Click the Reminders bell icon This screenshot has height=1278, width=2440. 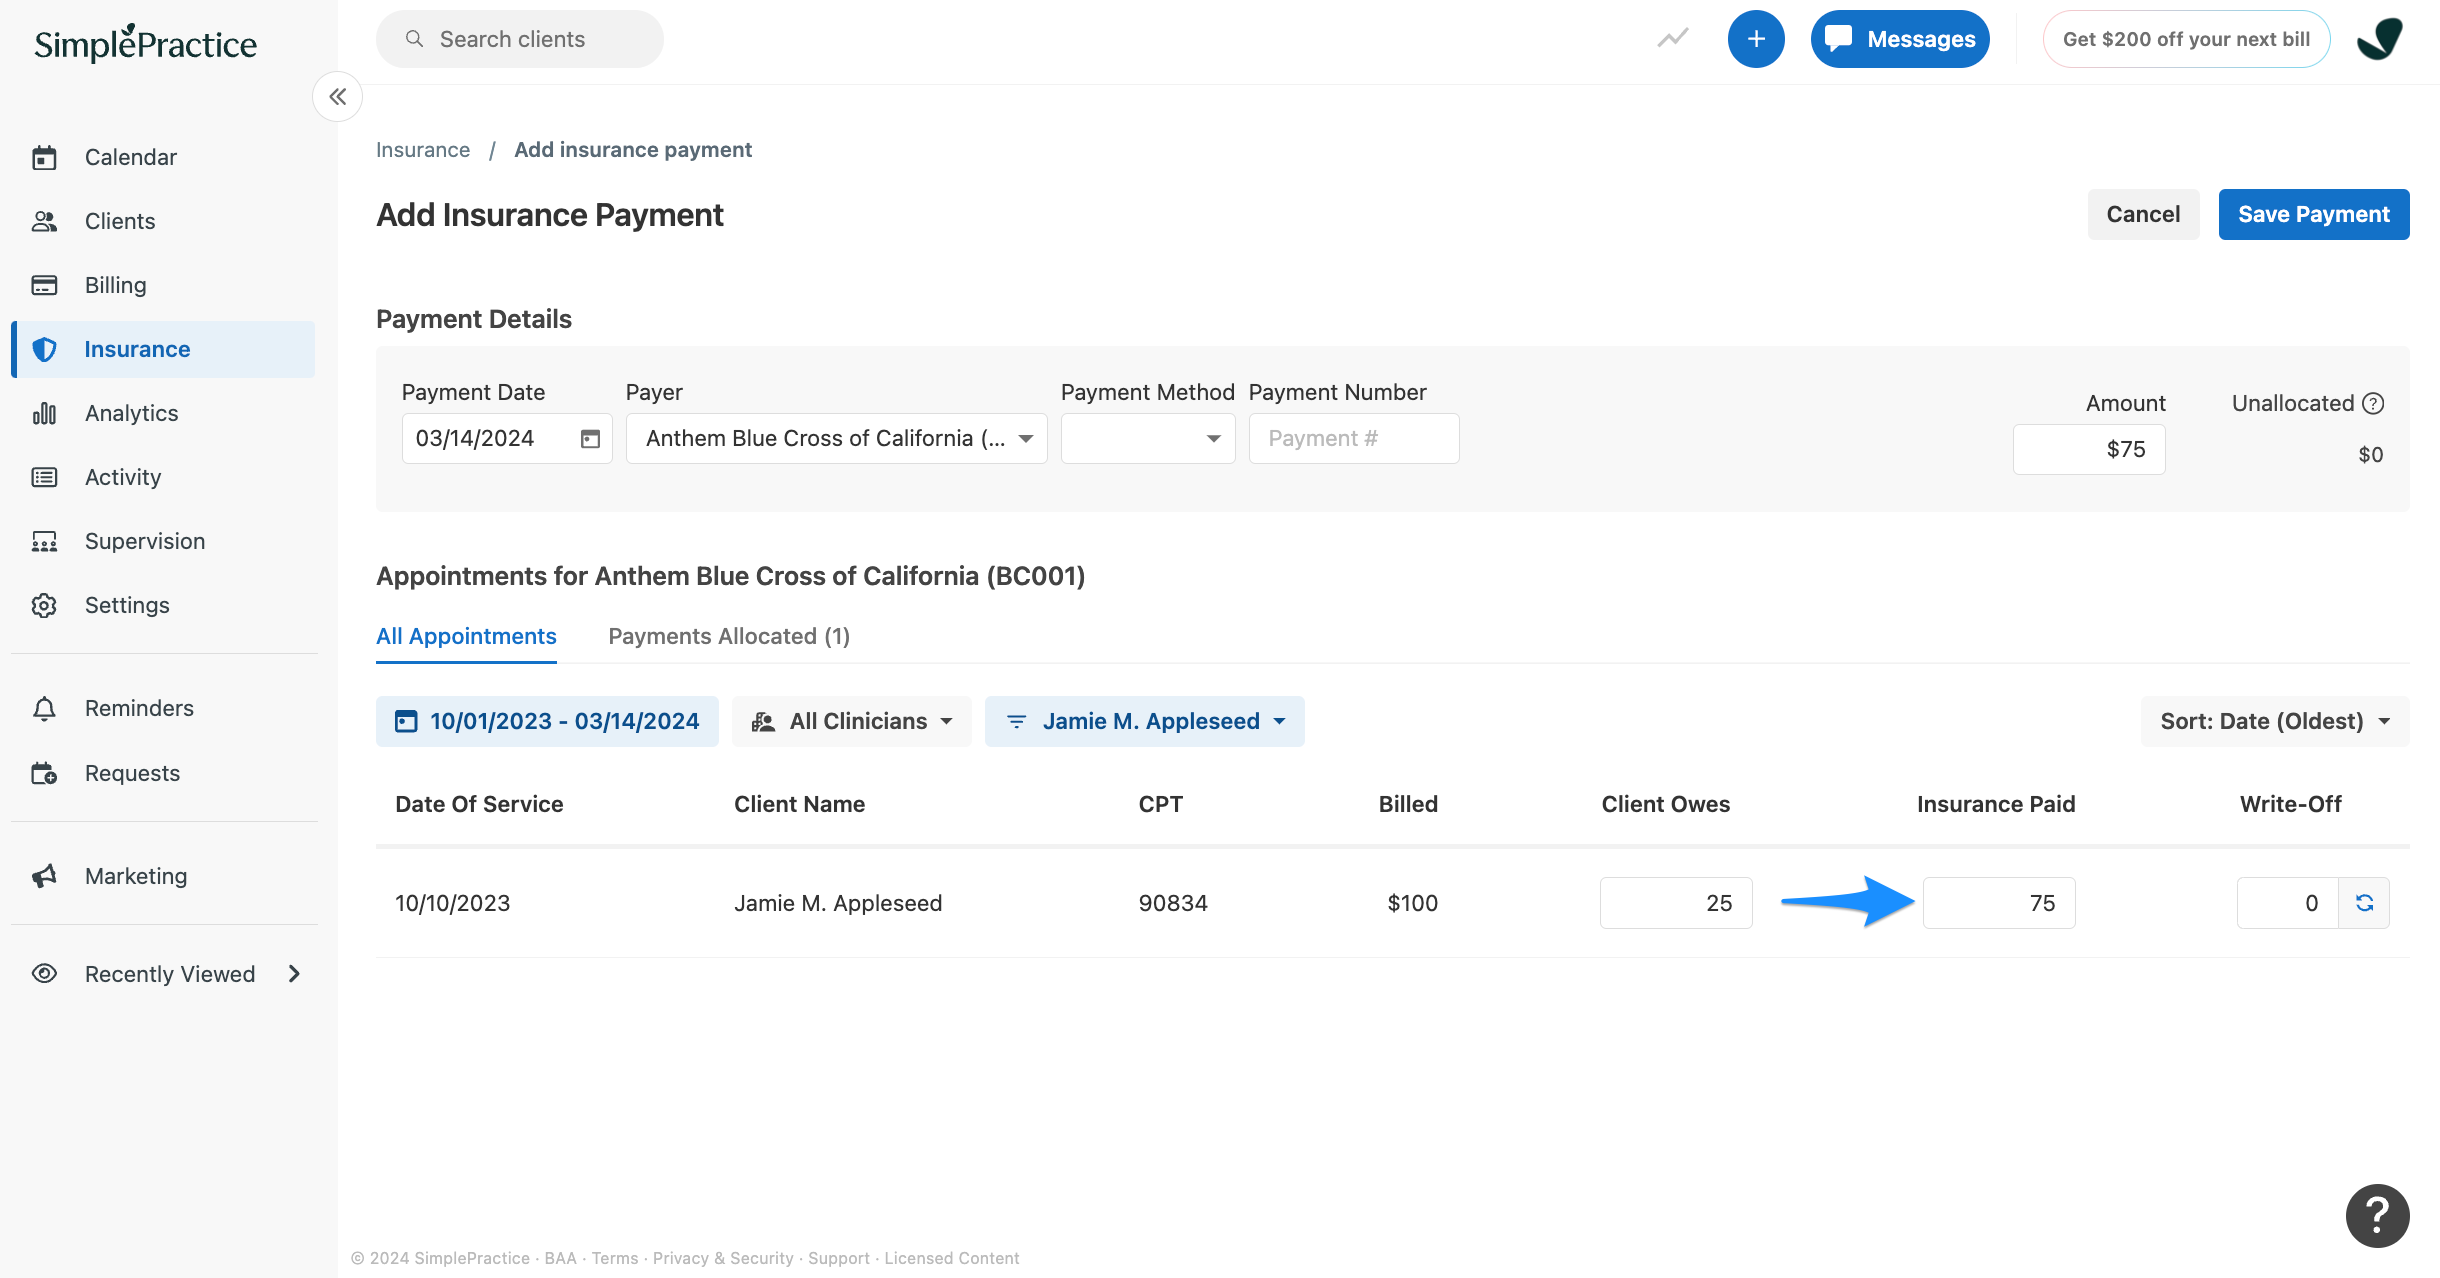44,708
